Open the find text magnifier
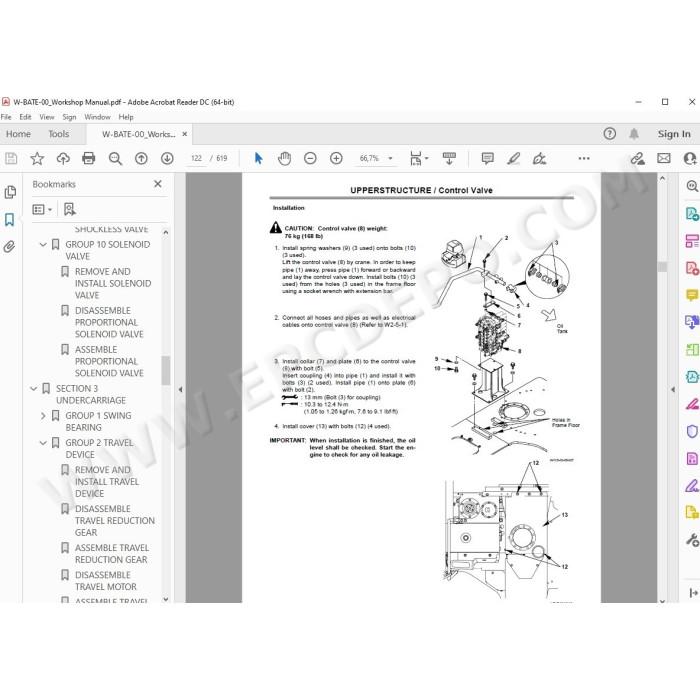 click(115, 158)
